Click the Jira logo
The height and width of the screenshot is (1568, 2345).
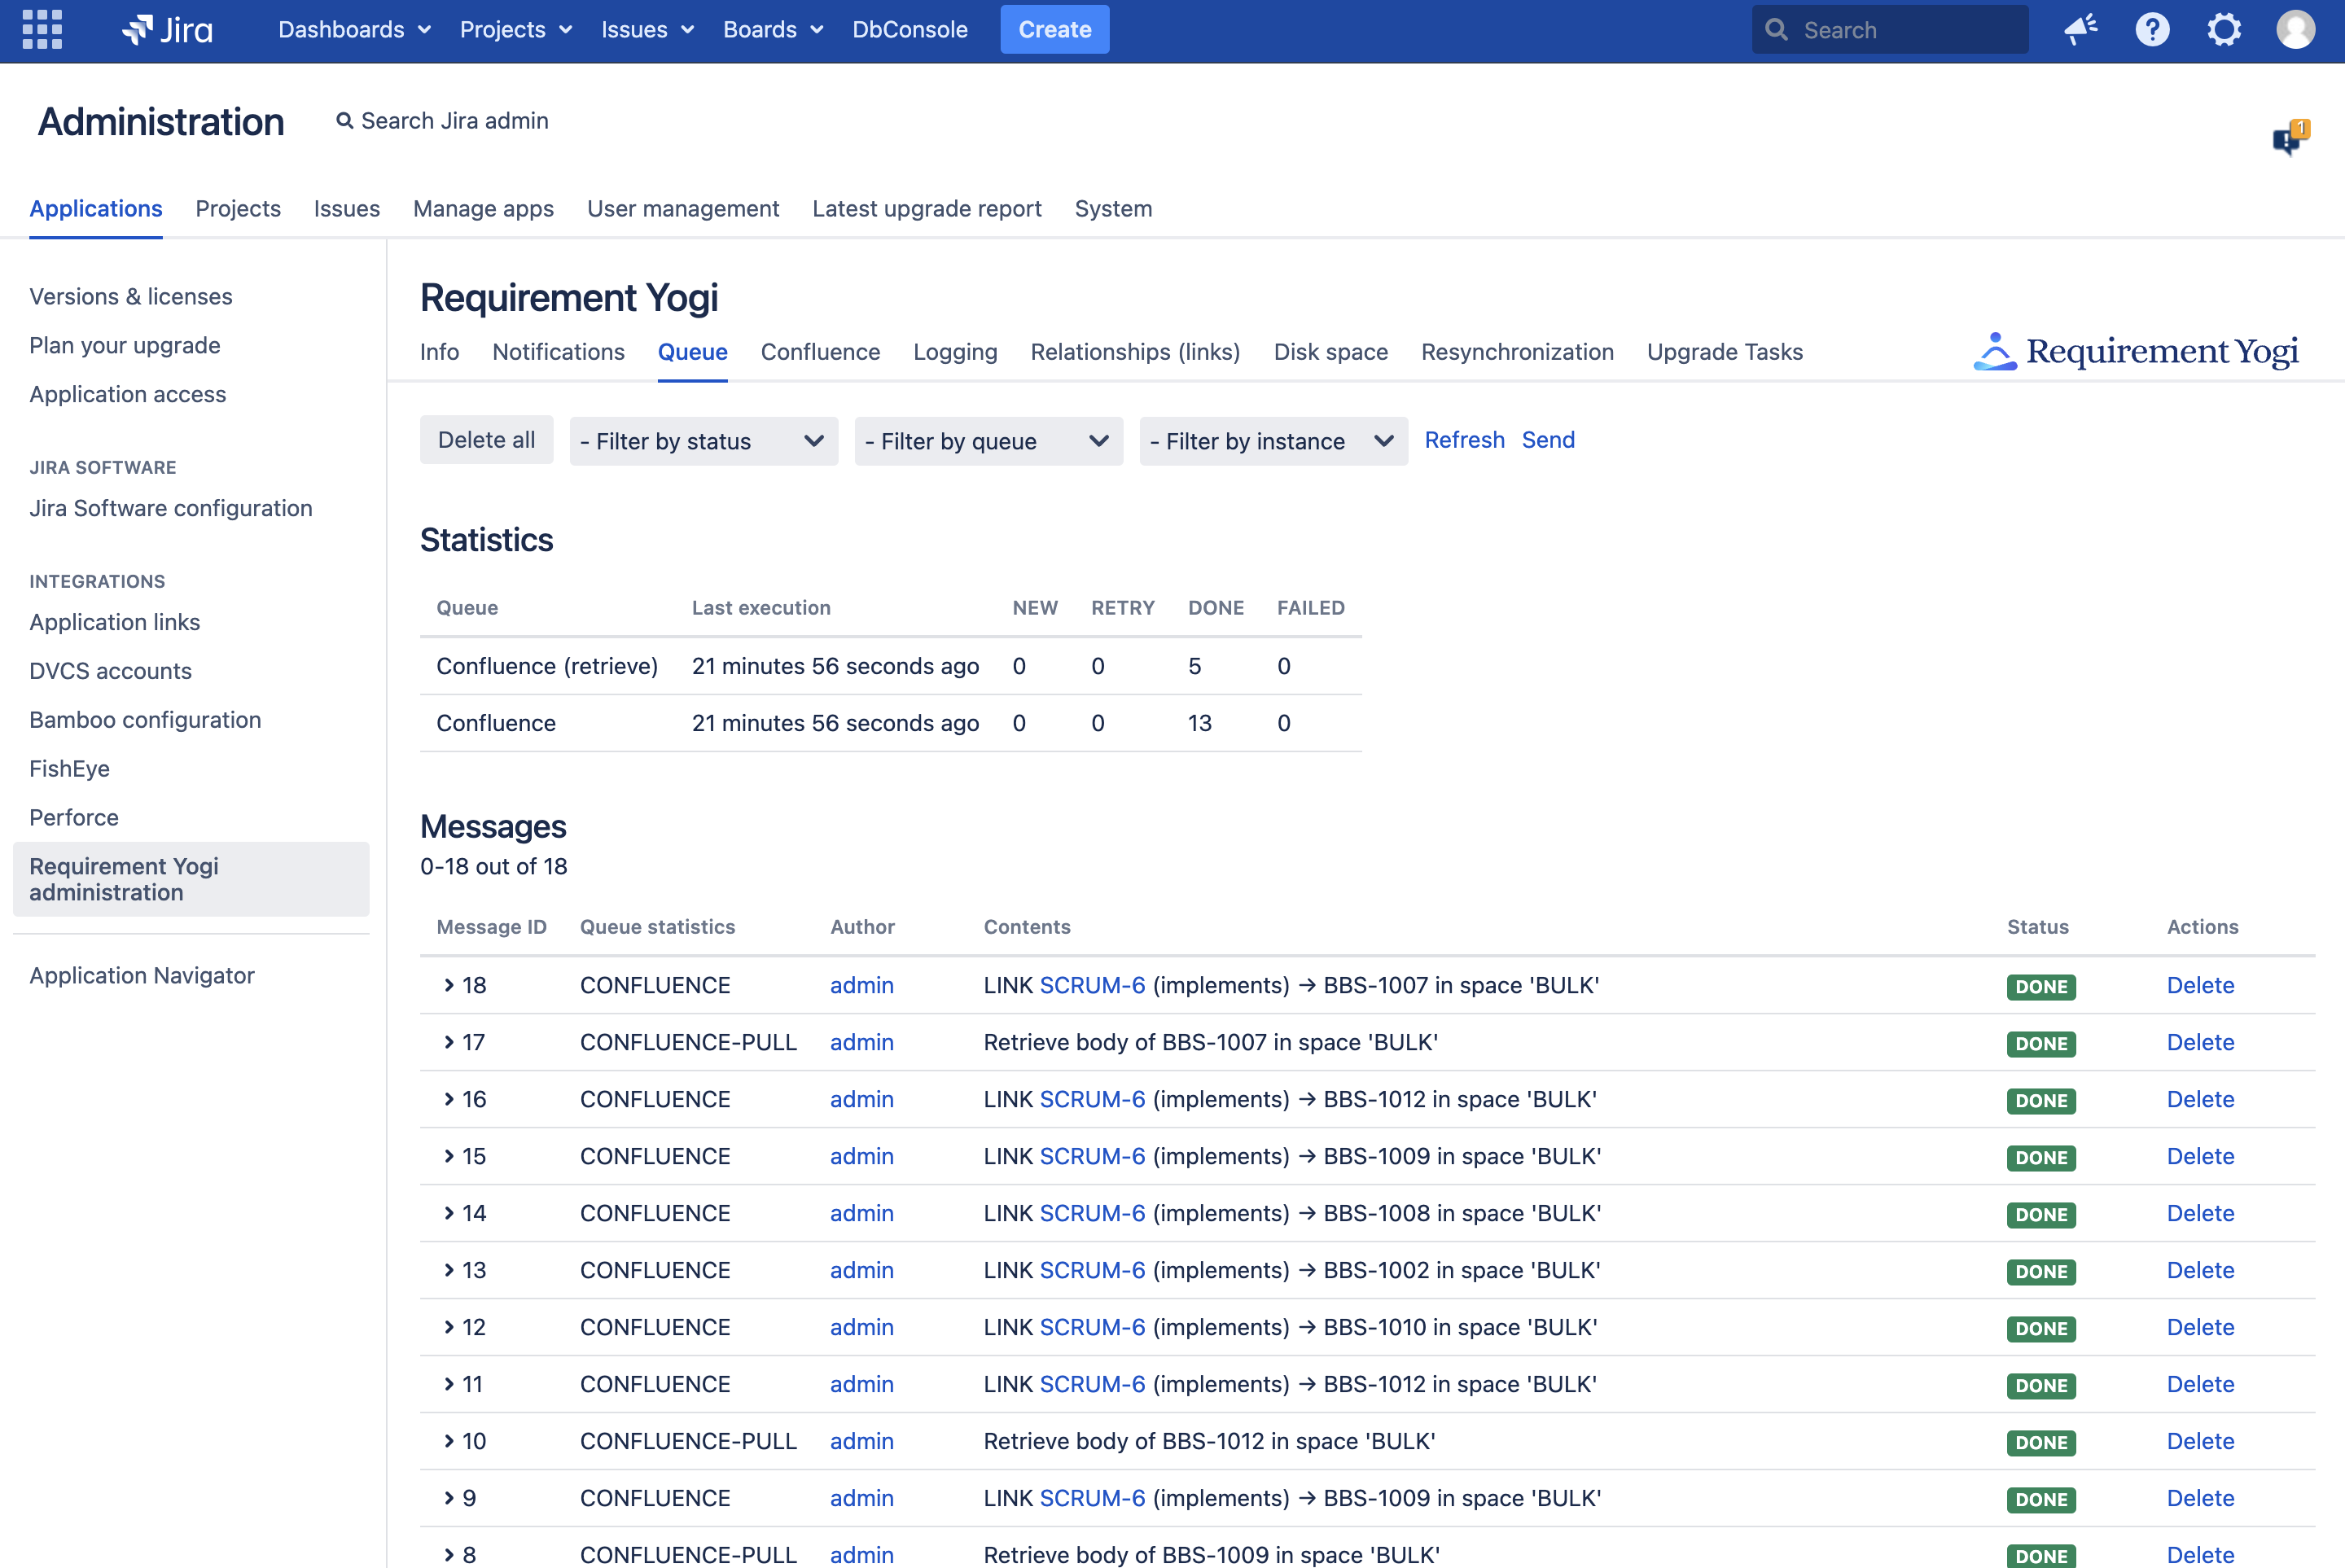coord(167,30)
